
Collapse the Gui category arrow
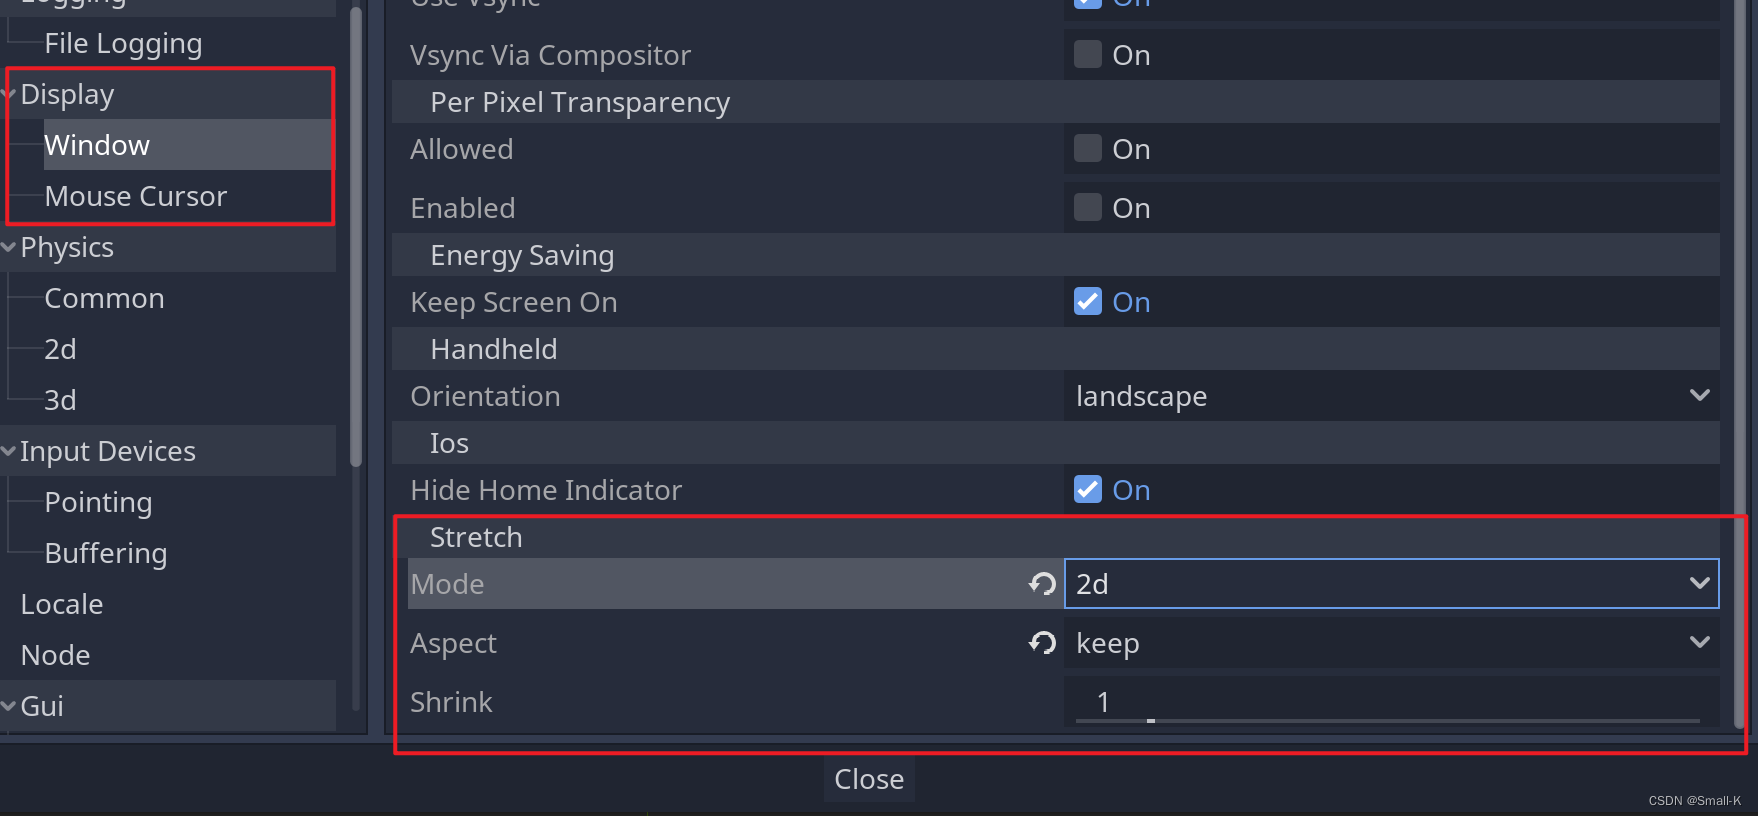pos(9,706)
